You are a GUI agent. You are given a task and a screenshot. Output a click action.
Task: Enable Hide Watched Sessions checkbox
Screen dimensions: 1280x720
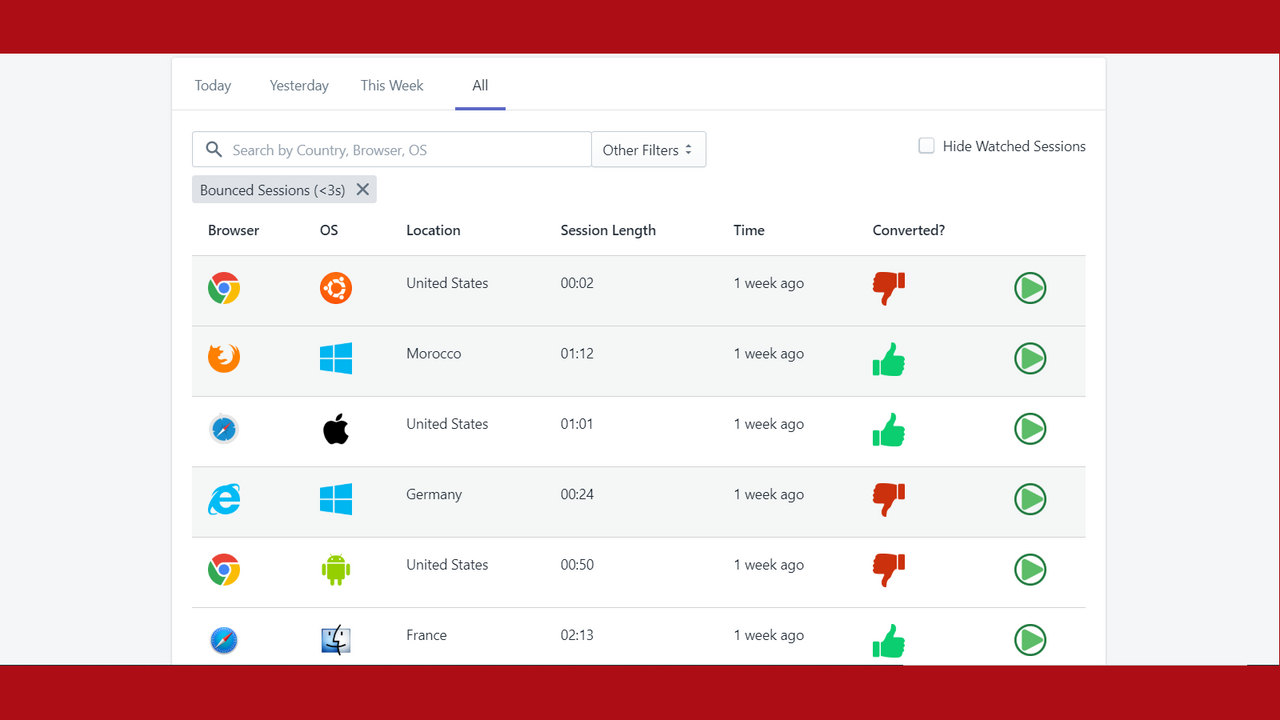[x=927, y=146]
